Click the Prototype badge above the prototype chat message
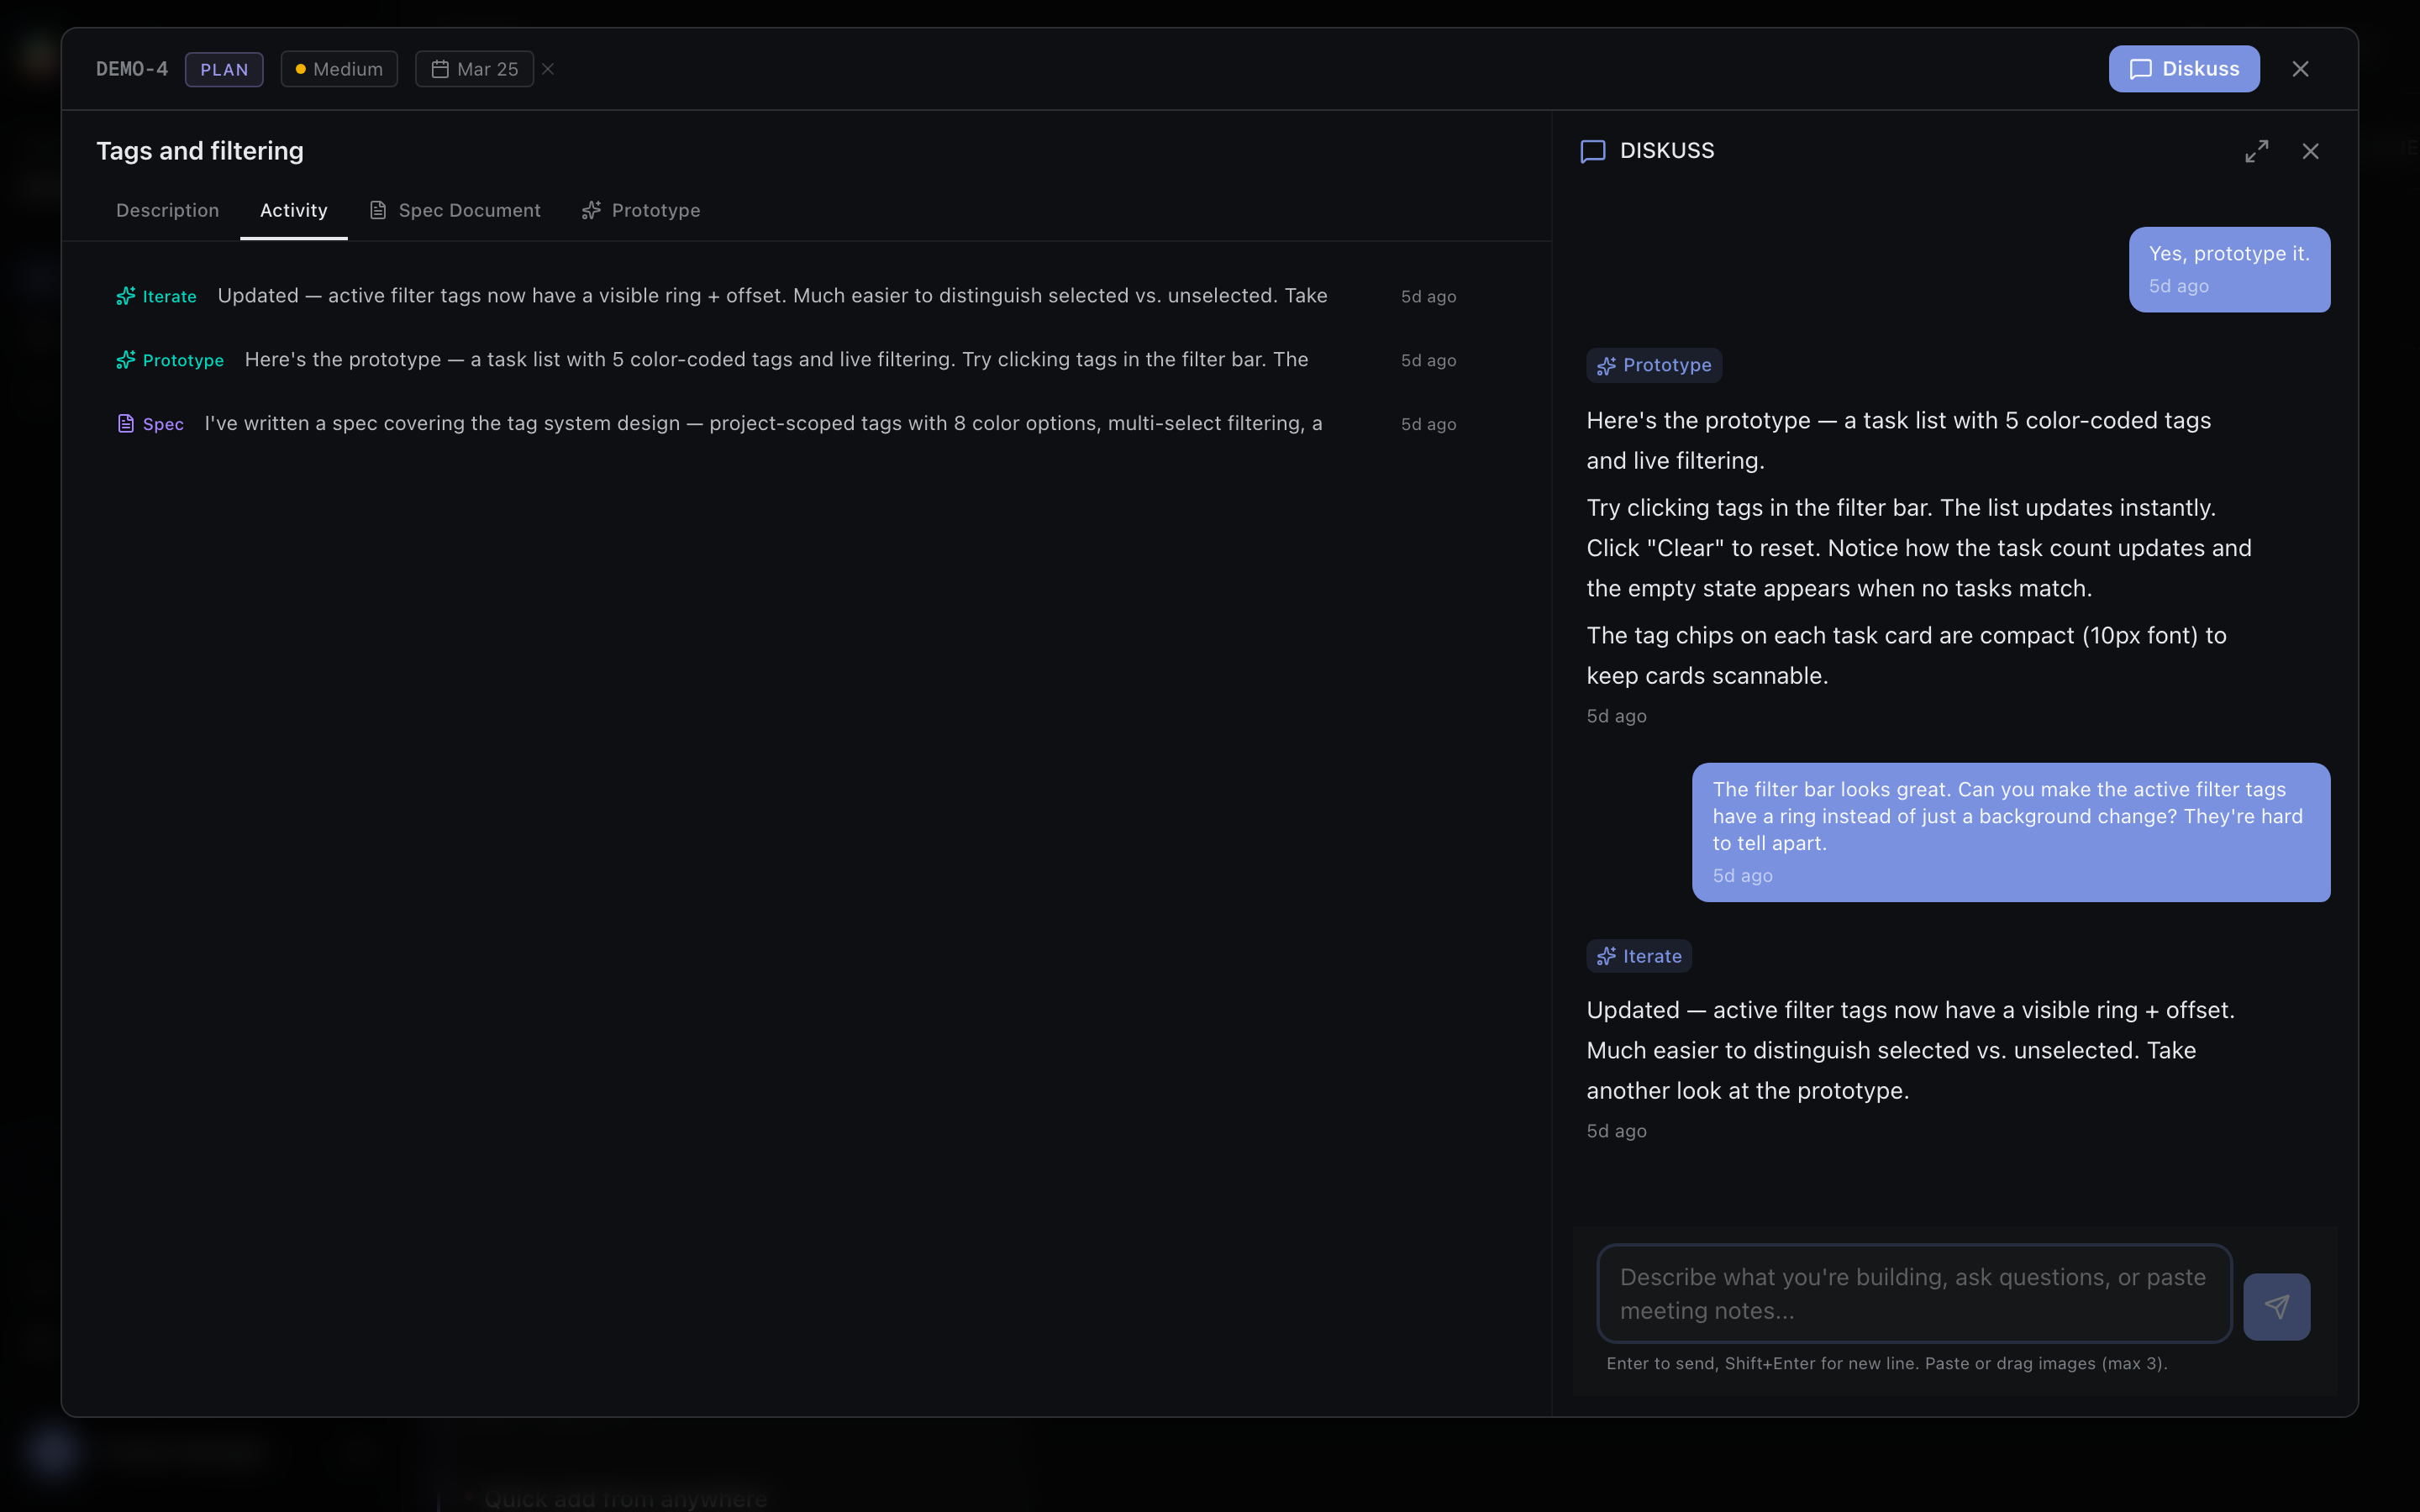Viewport: 2420px width, 1512px height. click(x=1654, y=365)
